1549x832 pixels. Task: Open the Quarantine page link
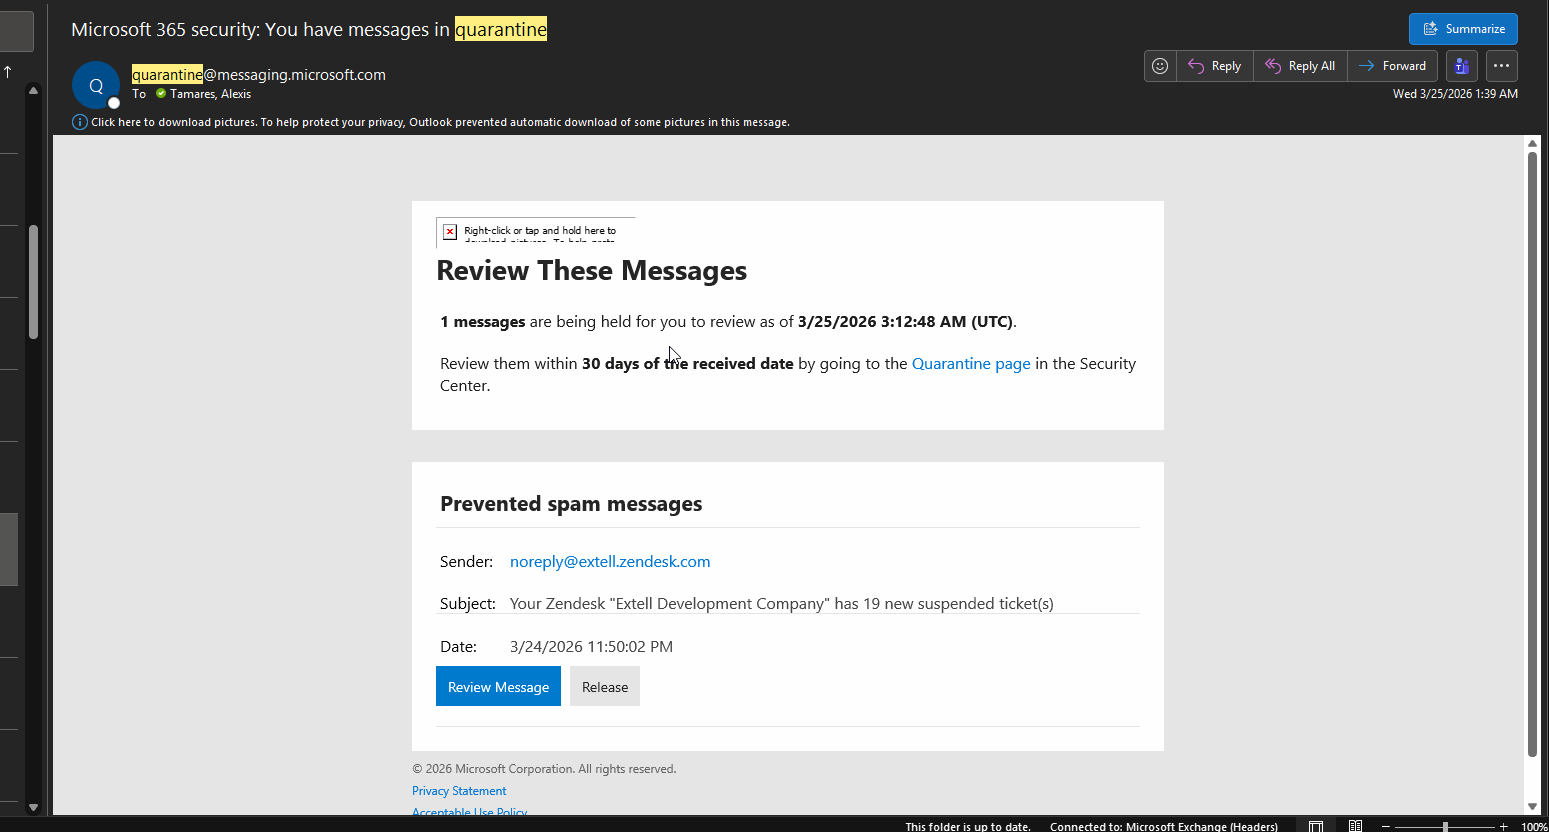click(x=971, y=364)
